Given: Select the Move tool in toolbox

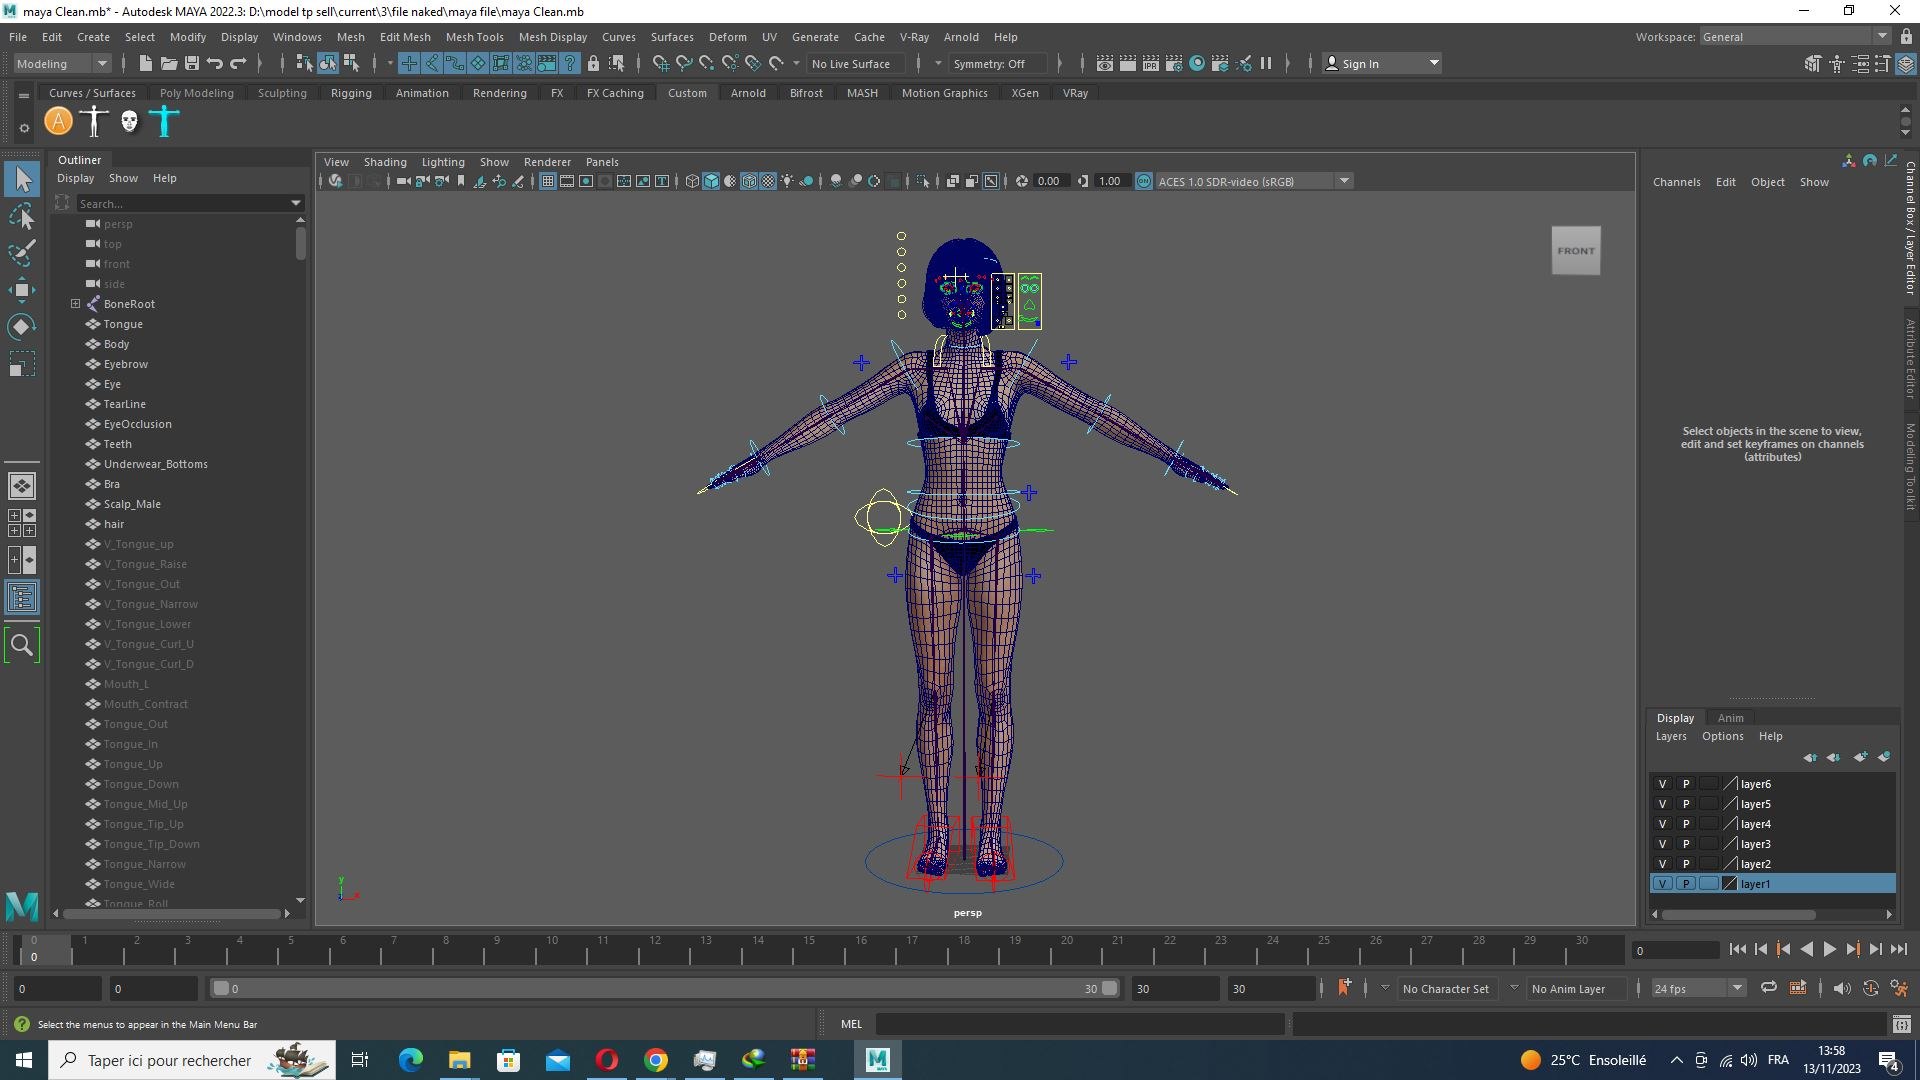Looking at the screenshot, I should (x=21, y=290).
